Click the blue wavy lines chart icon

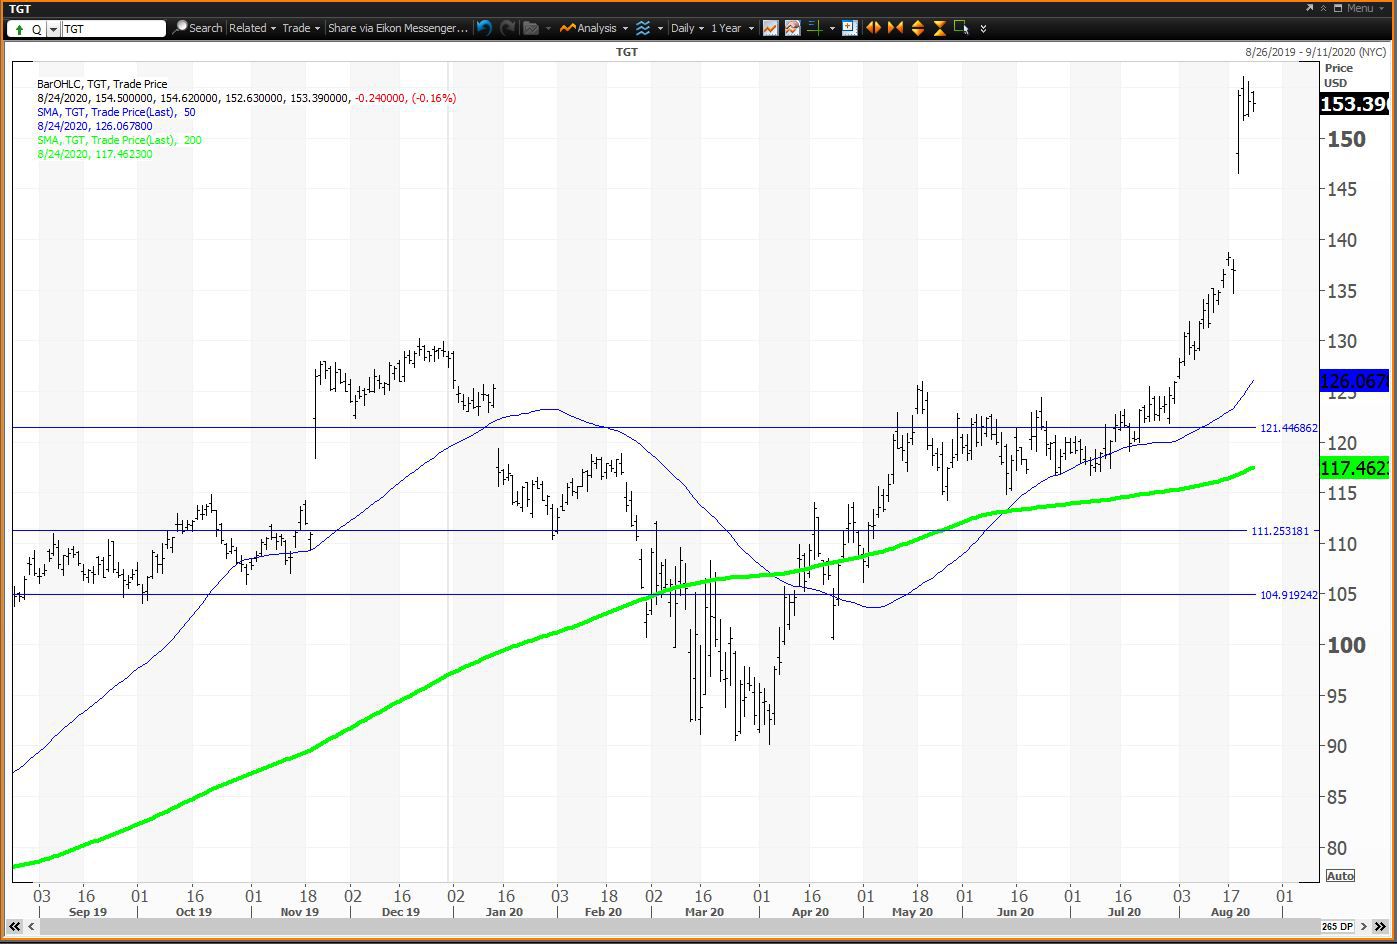click(x=643, y=28)
